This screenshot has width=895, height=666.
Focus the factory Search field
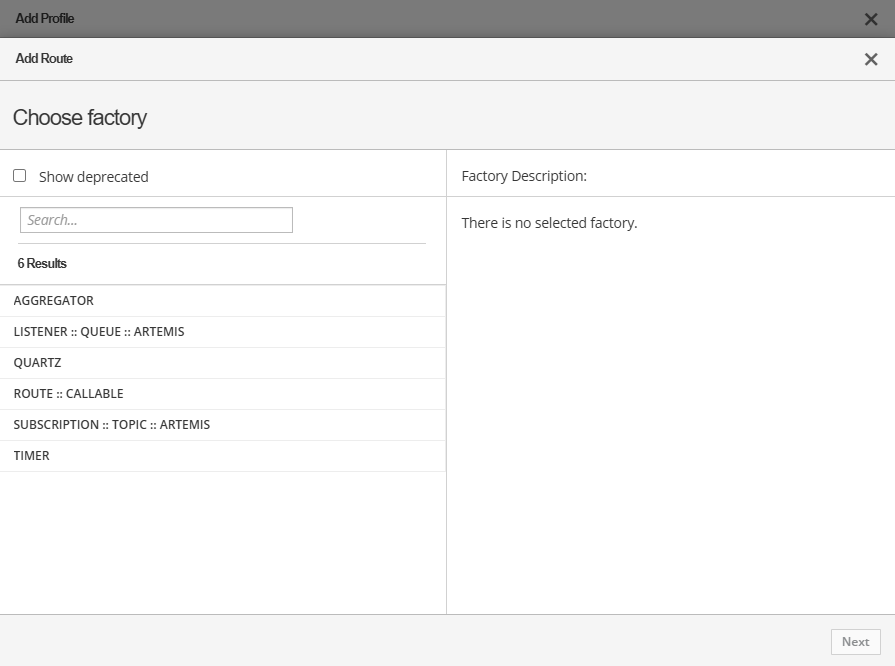156,220
